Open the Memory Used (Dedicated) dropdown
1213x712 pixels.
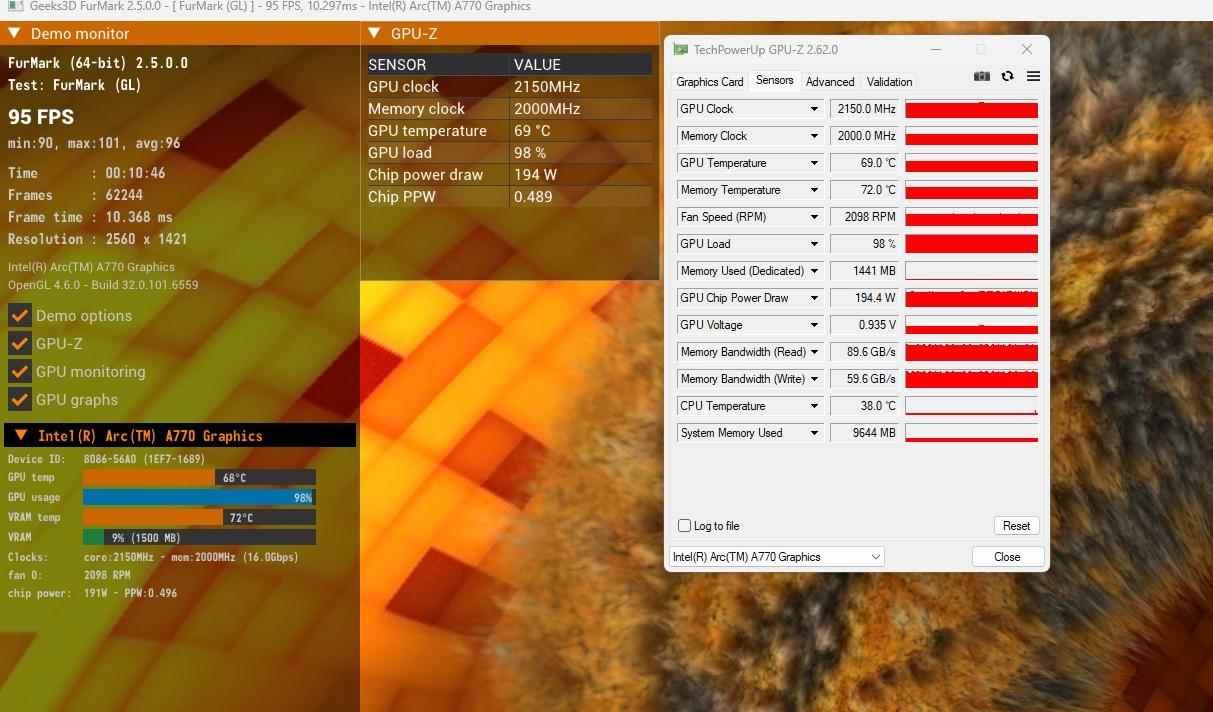(x=815, y=271)
